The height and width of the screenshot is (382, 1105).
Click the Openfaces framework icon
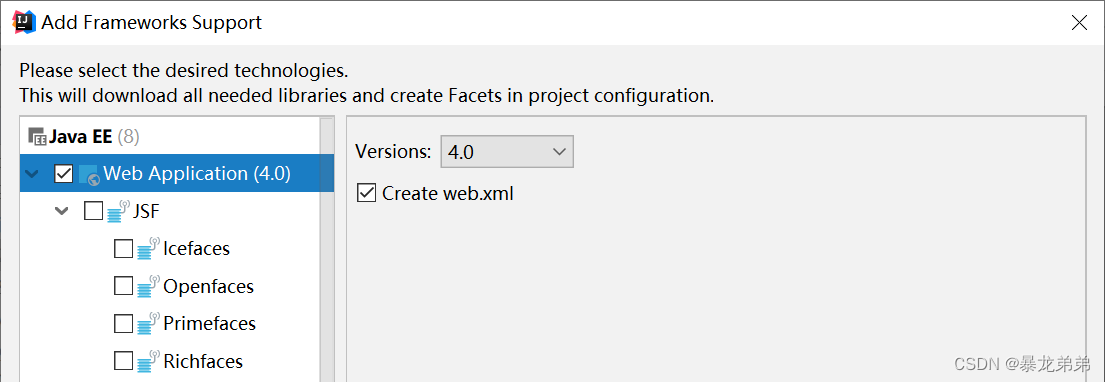(x=149, y=286)
